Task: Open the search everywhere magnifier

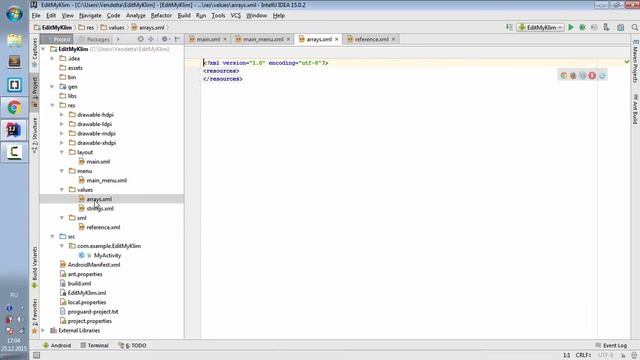Action: point(635,27)
